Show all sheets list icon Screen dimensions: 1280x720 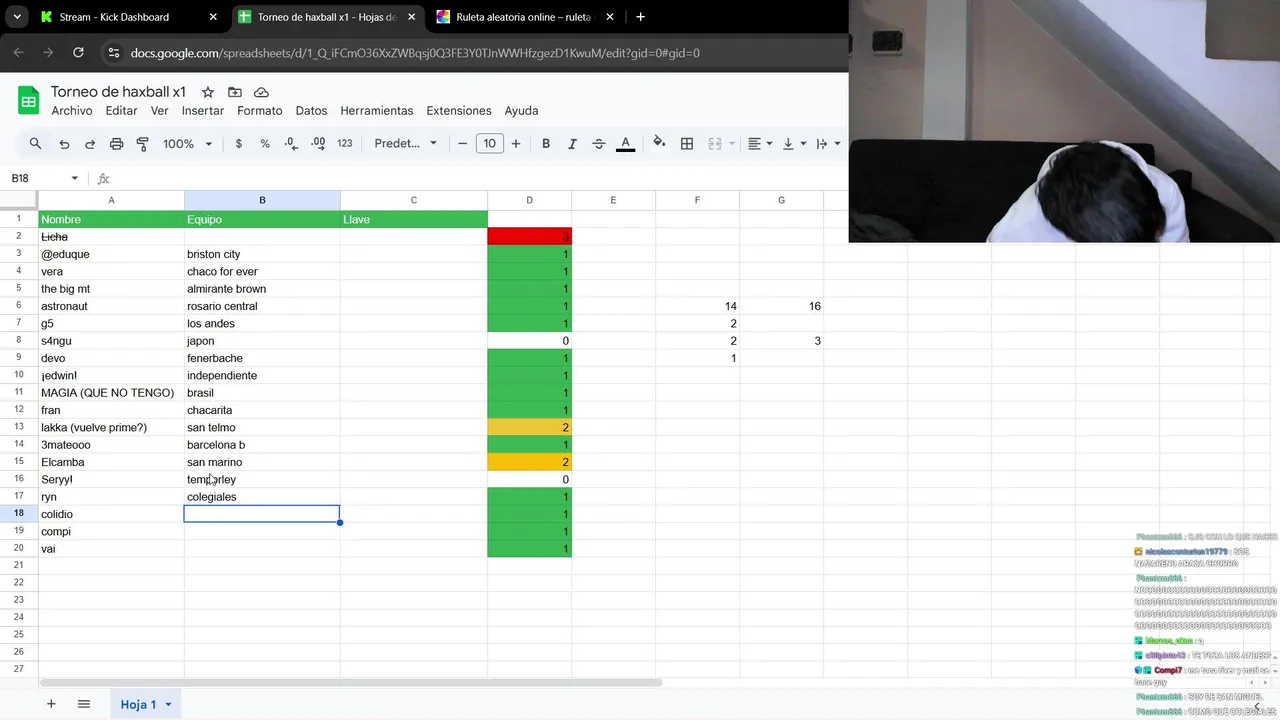(84, 704)
